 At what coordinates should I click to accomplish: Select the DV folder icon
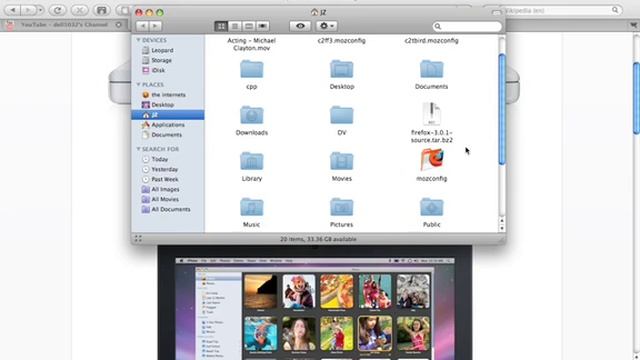click(342, 115)
